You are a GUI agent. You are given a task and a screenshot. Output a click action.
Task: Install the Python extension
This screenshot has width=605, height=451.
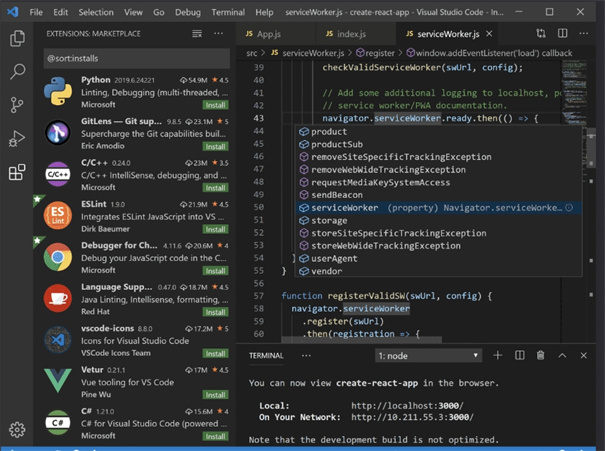coord(215,105)
